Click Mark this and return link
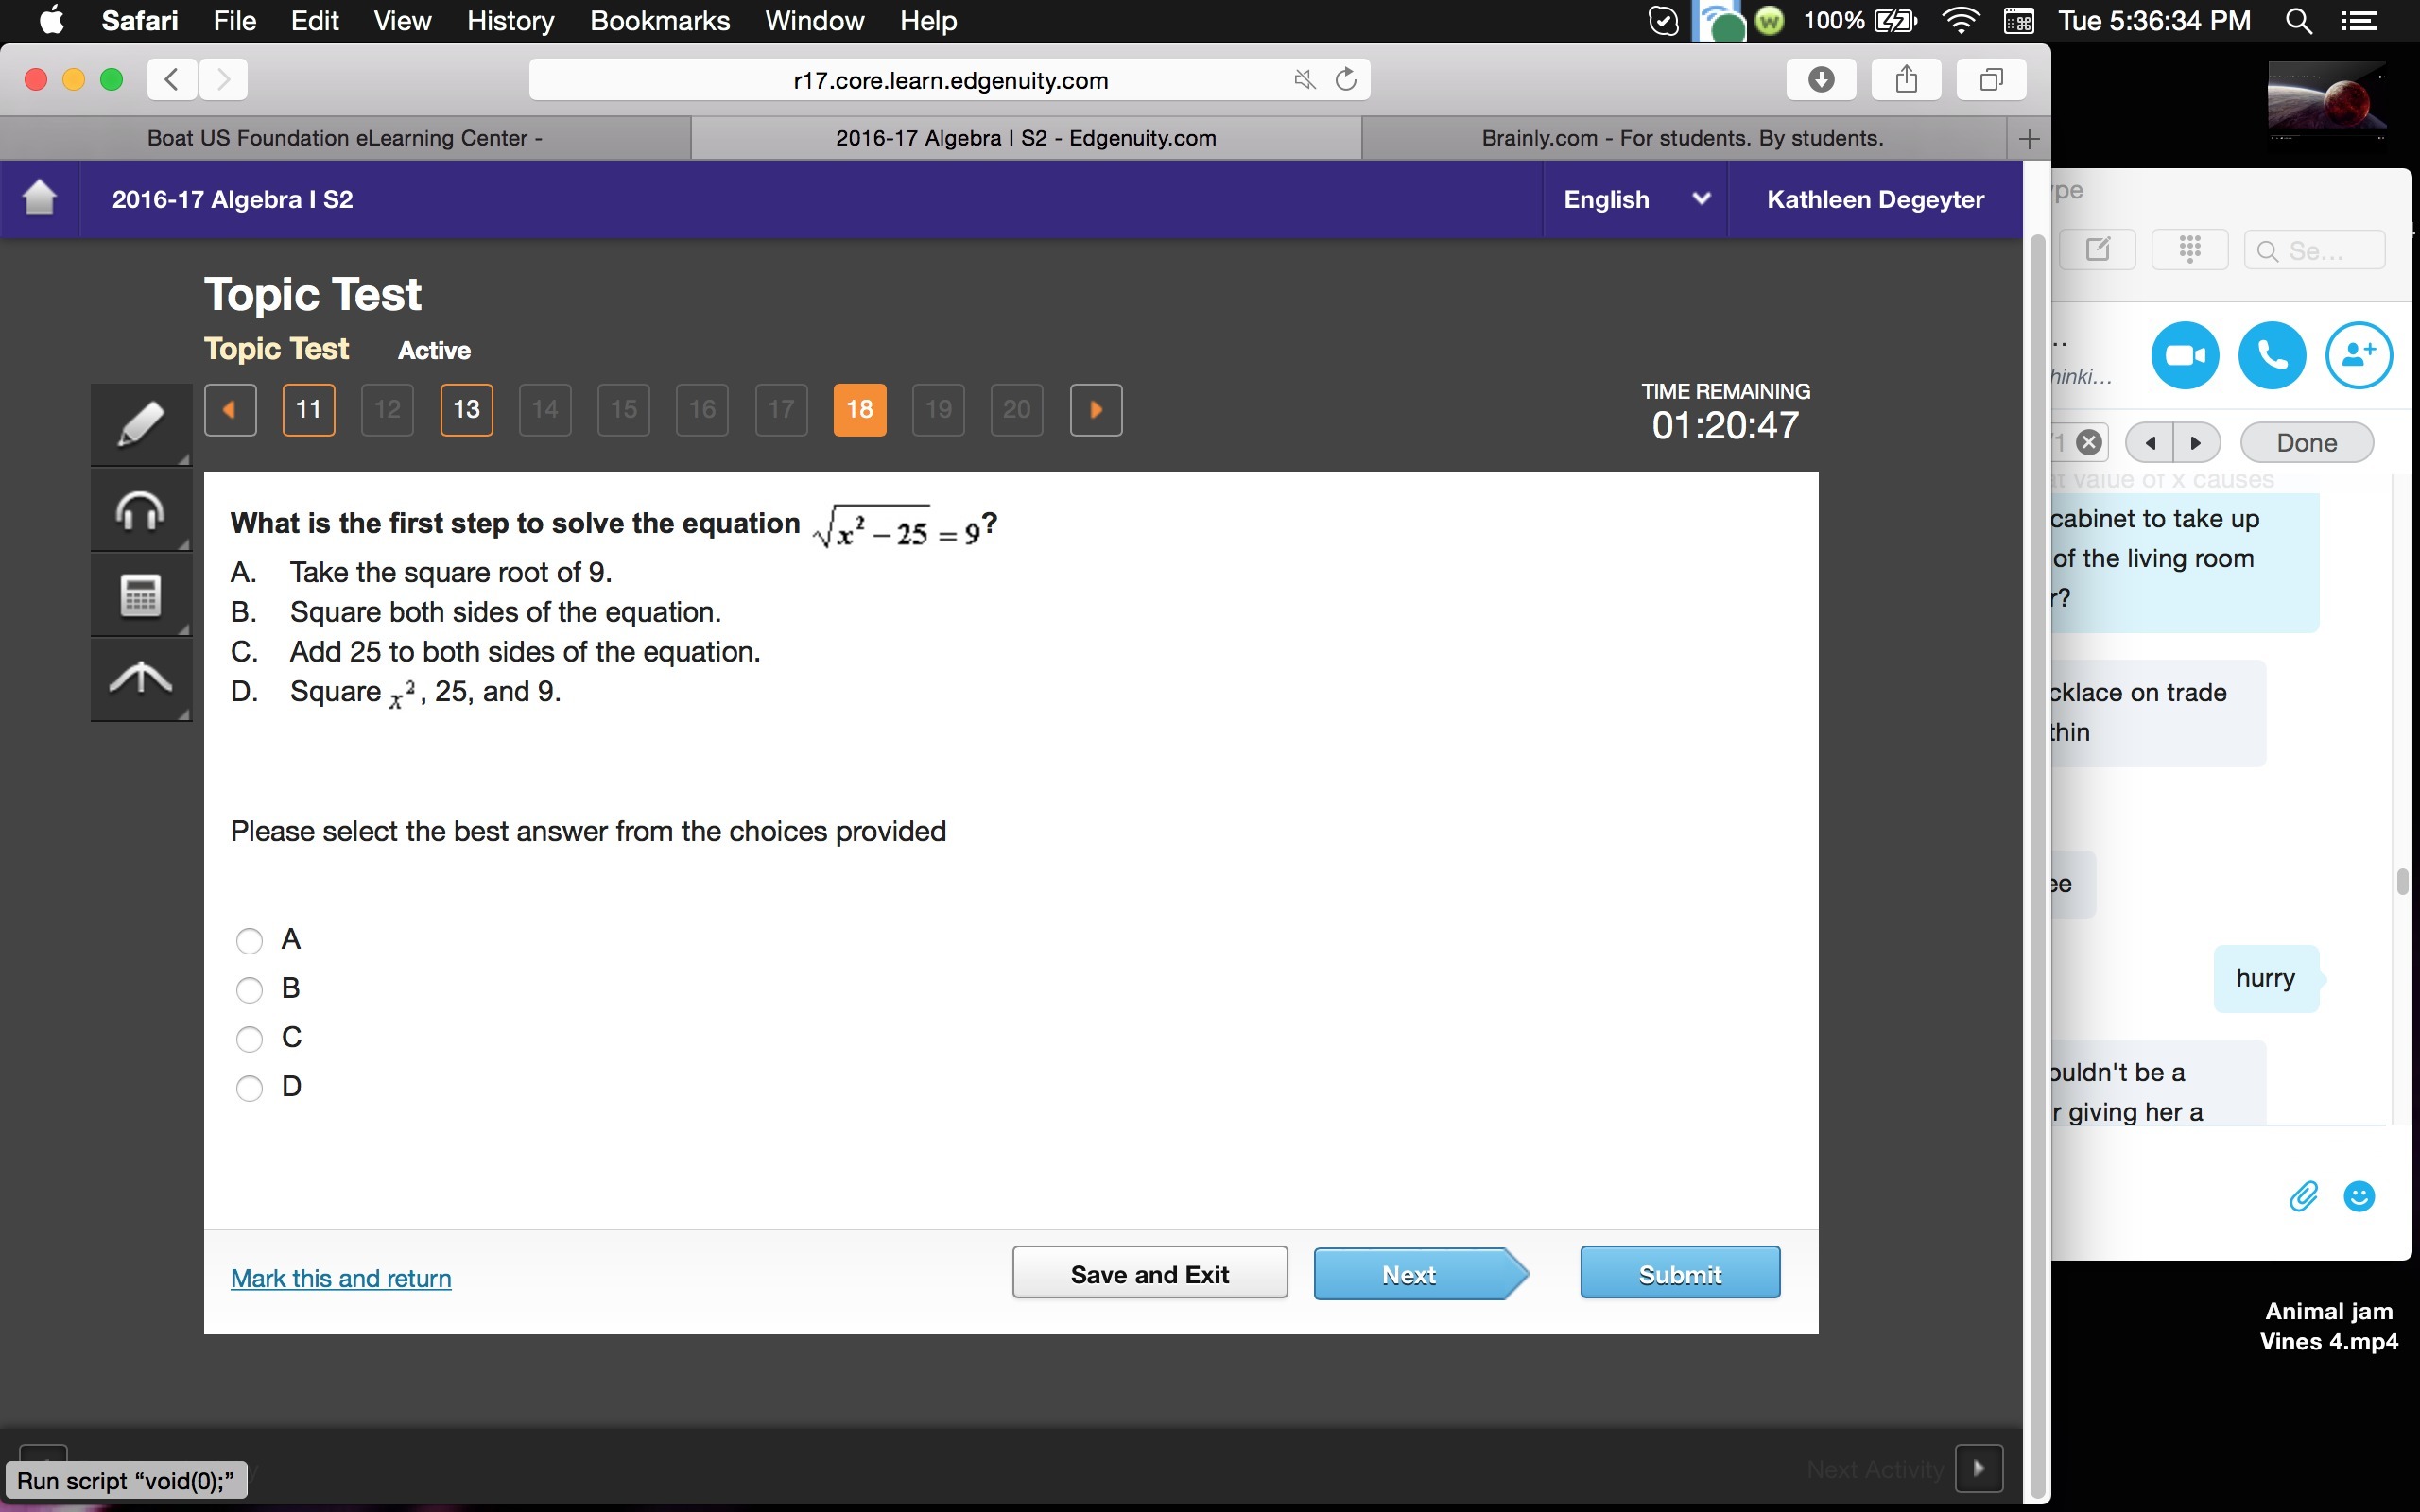The width and height of the screenshot is (2420, 1512). 341,1278
